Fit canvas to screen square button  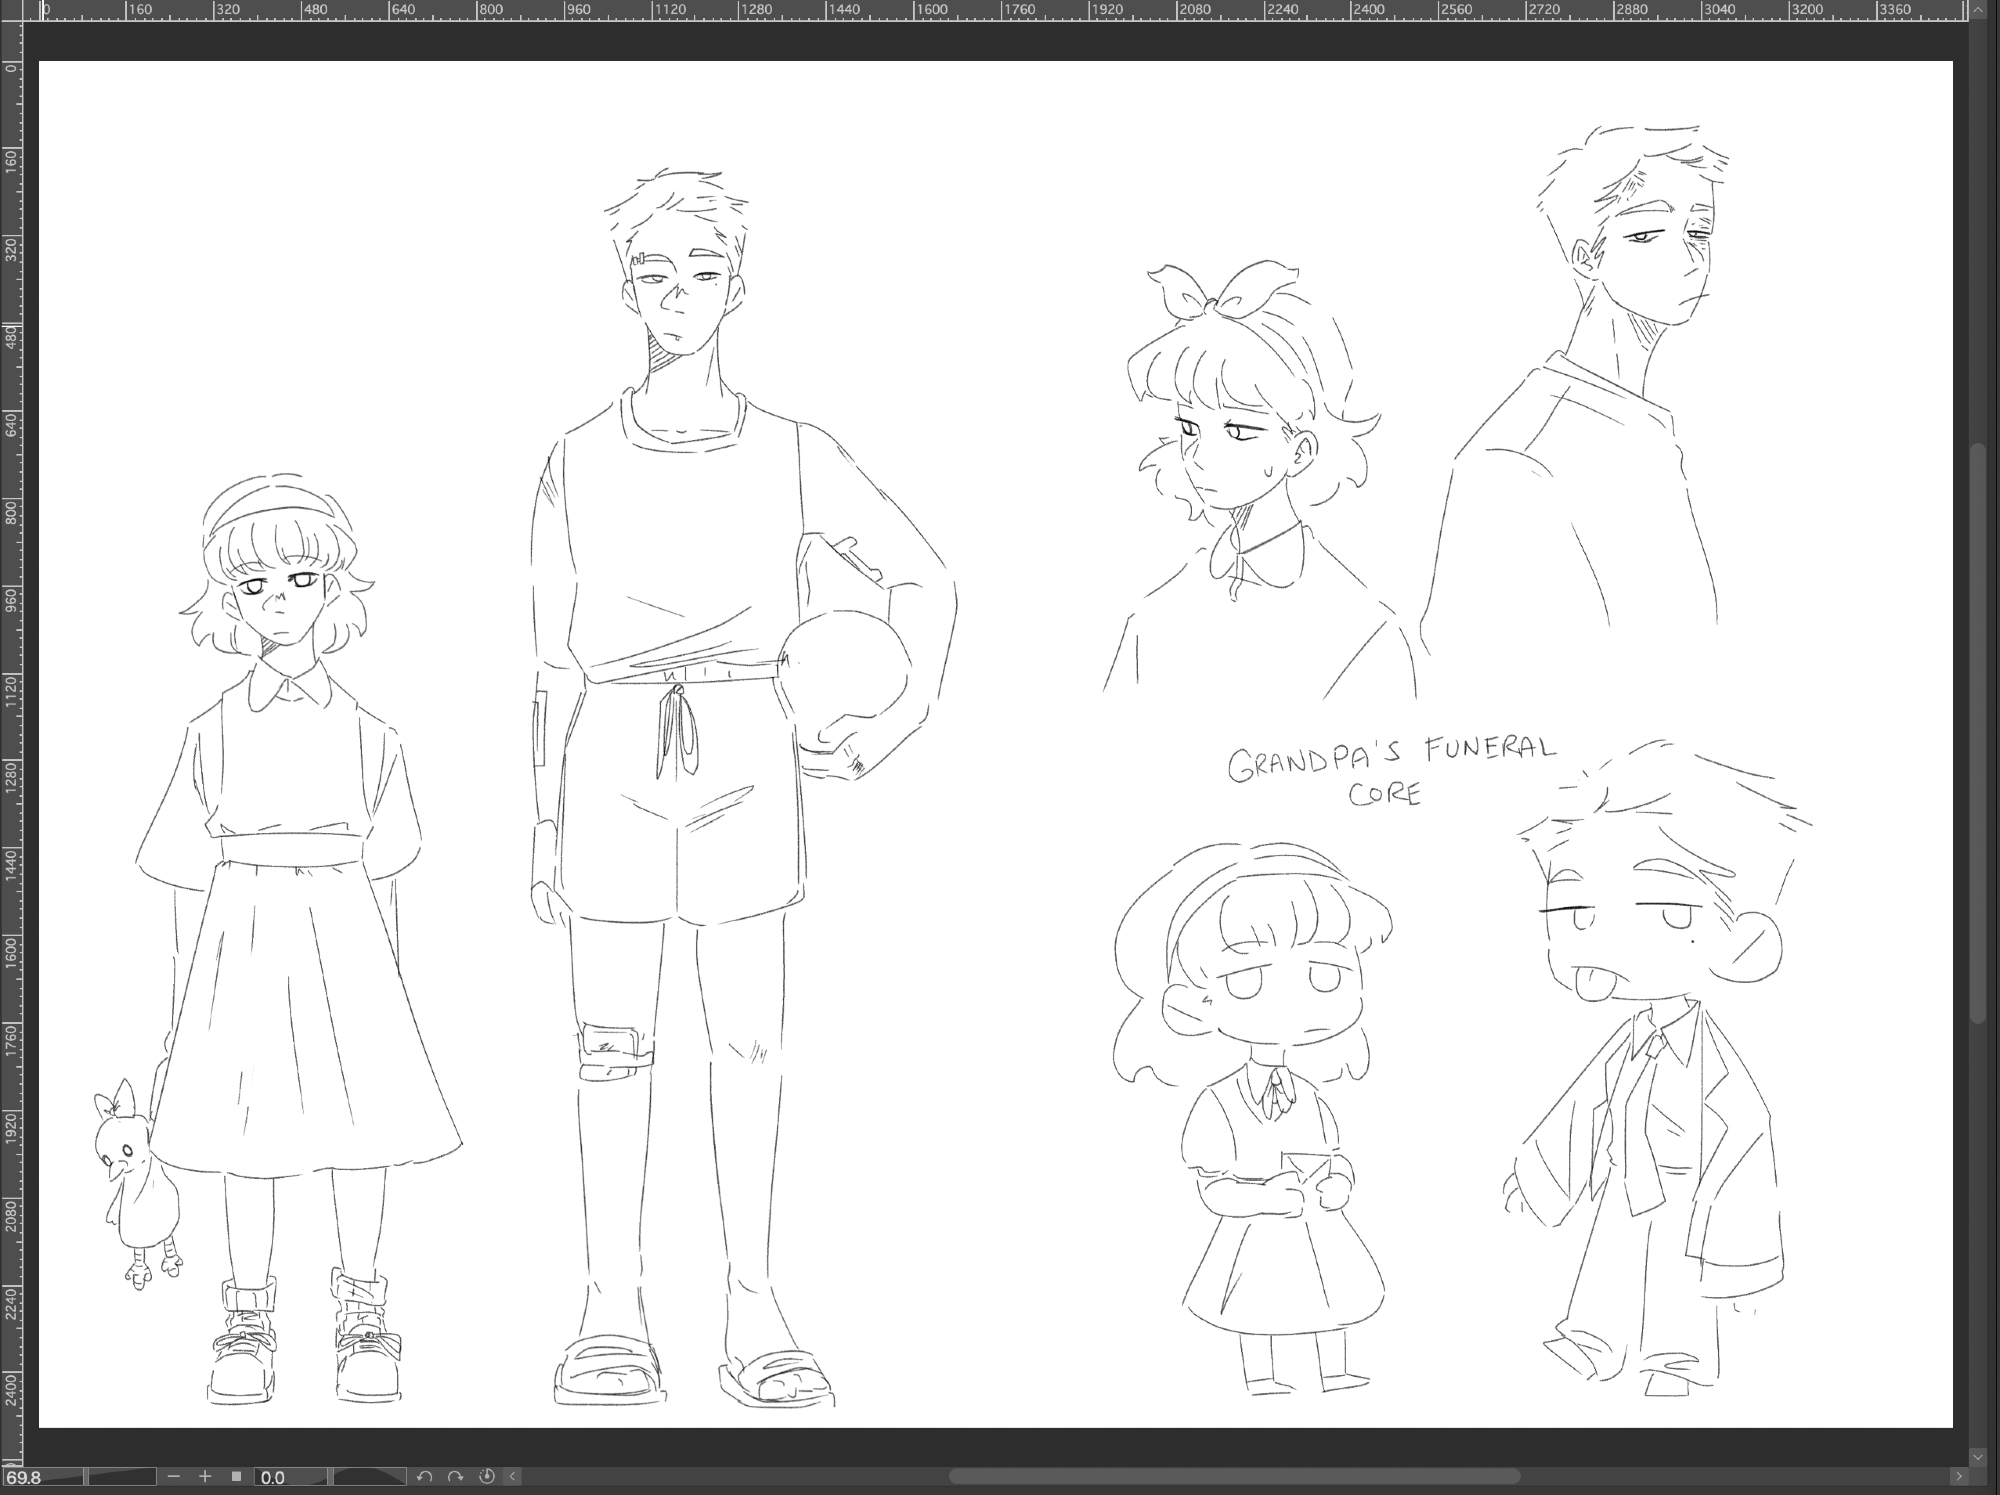237,1476
